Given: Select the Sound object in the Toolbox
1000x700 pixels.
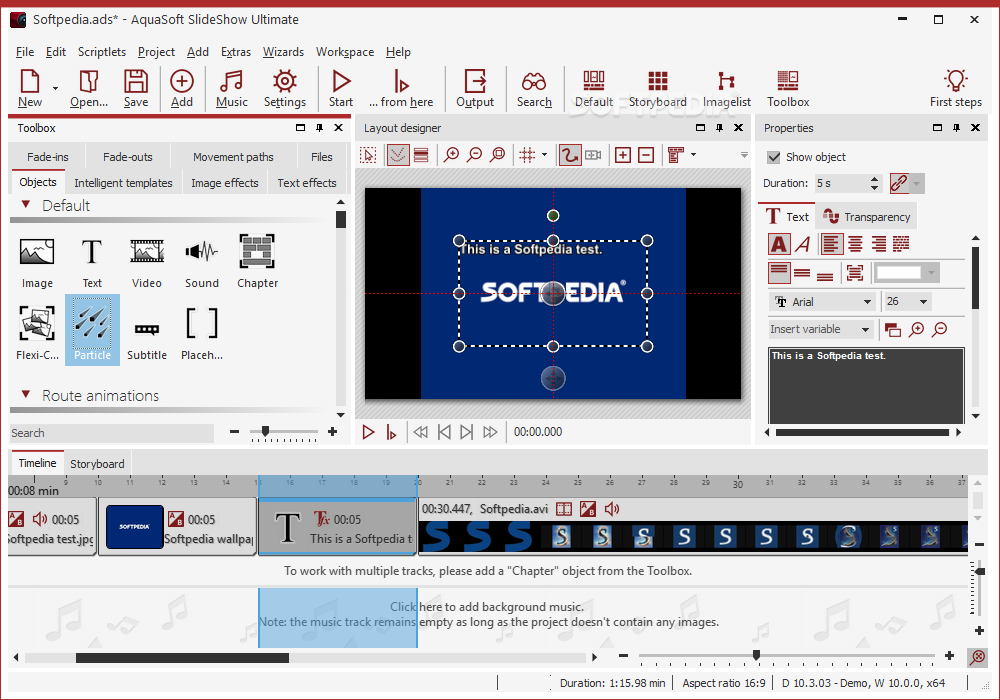Looking at the screenshot, I should pos(202,262).
